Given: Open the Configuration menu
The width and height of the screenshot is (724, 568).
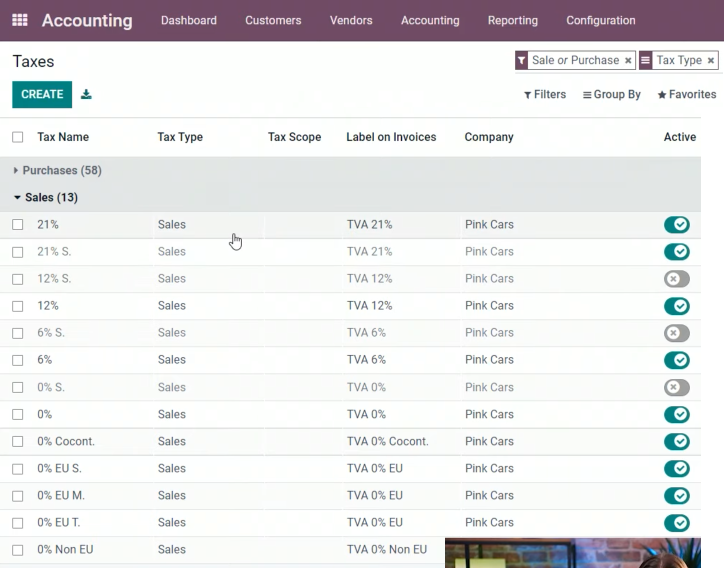Looking at the screenshot, I should point(601,20).
